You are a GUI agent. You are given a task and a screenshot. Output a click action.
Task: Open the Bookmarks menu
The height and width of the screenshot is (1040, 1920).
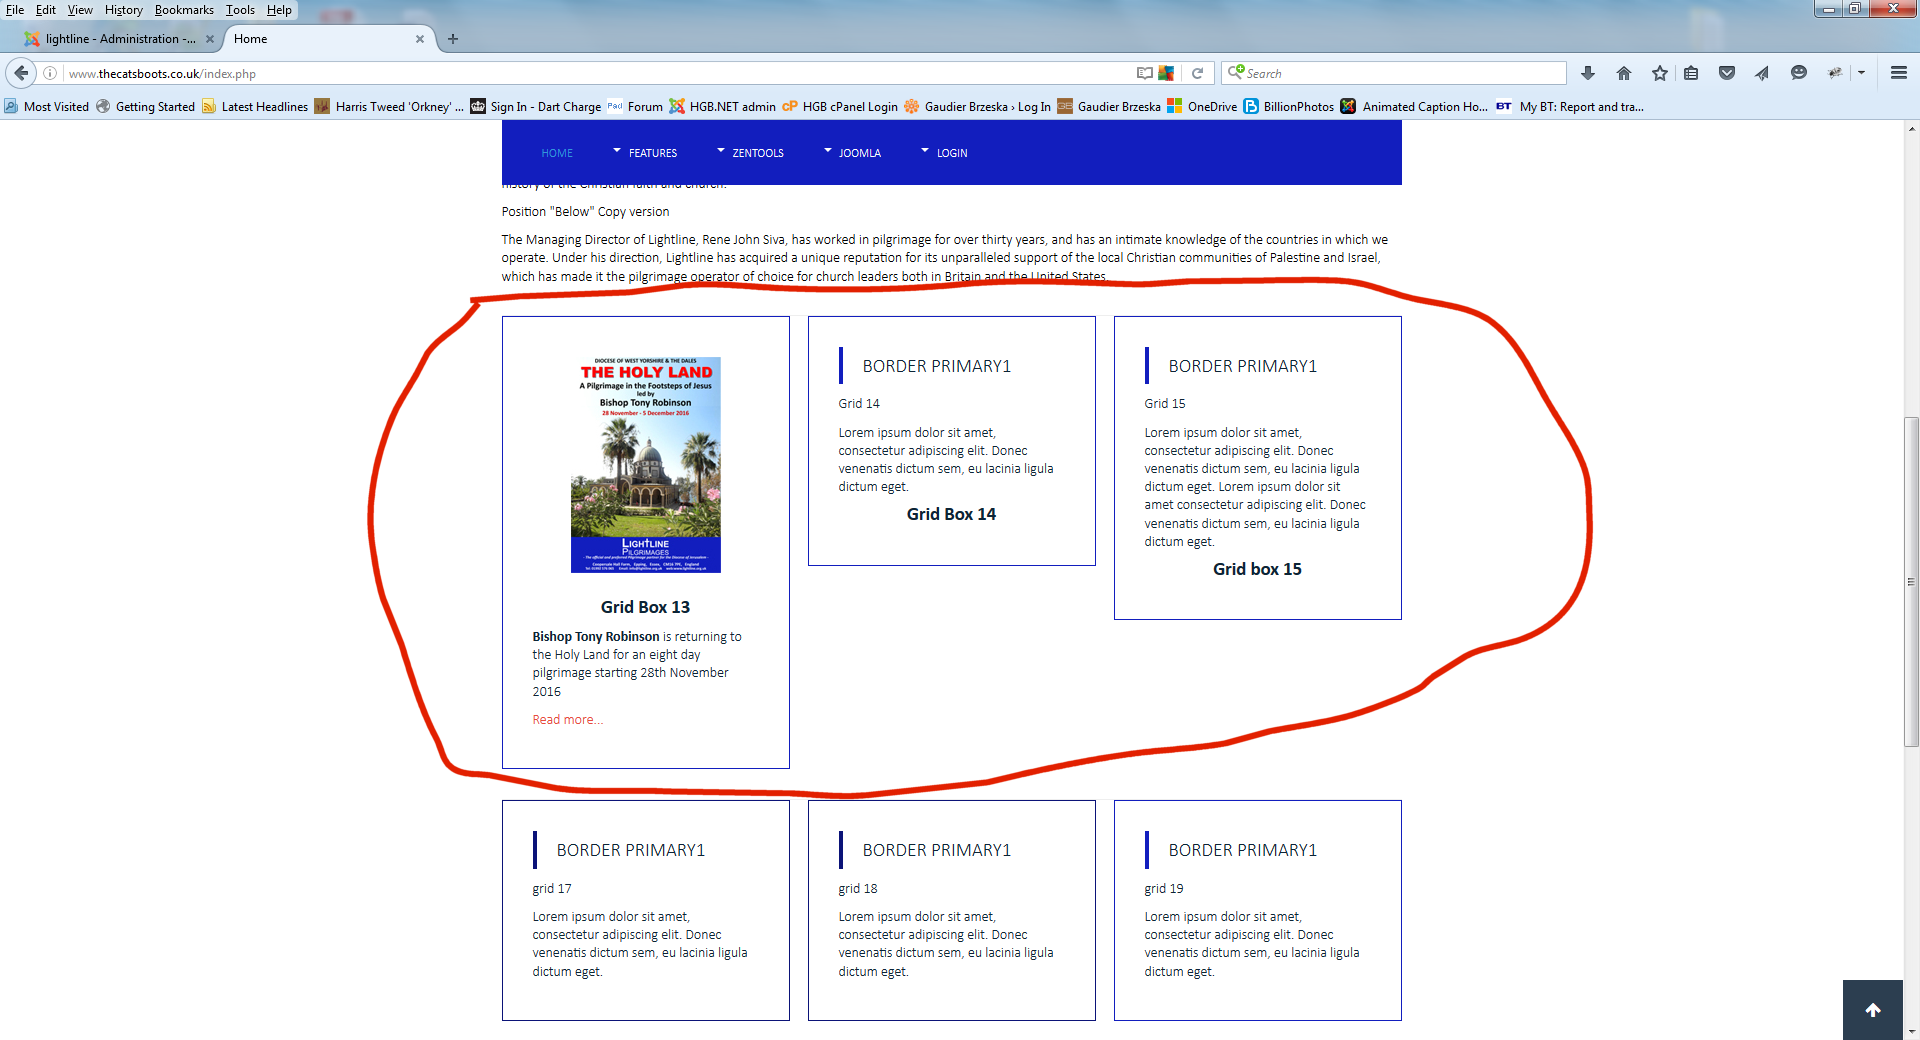click(x=184, y=10)
